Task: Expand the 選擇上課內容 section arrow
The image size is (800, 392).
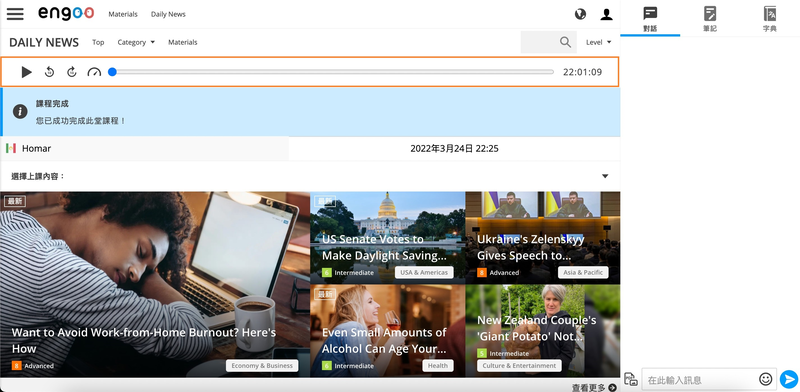Action: click(605, 176)
